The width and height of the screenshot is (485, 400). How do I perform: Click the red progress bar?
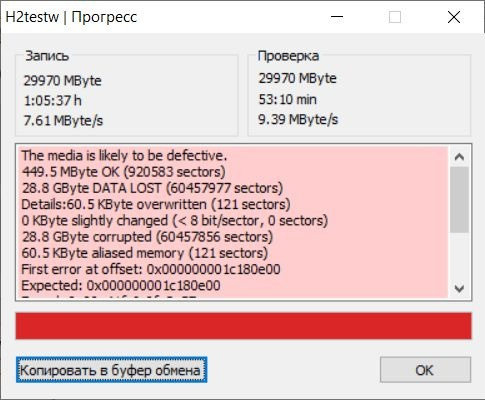tap(244, 326)
